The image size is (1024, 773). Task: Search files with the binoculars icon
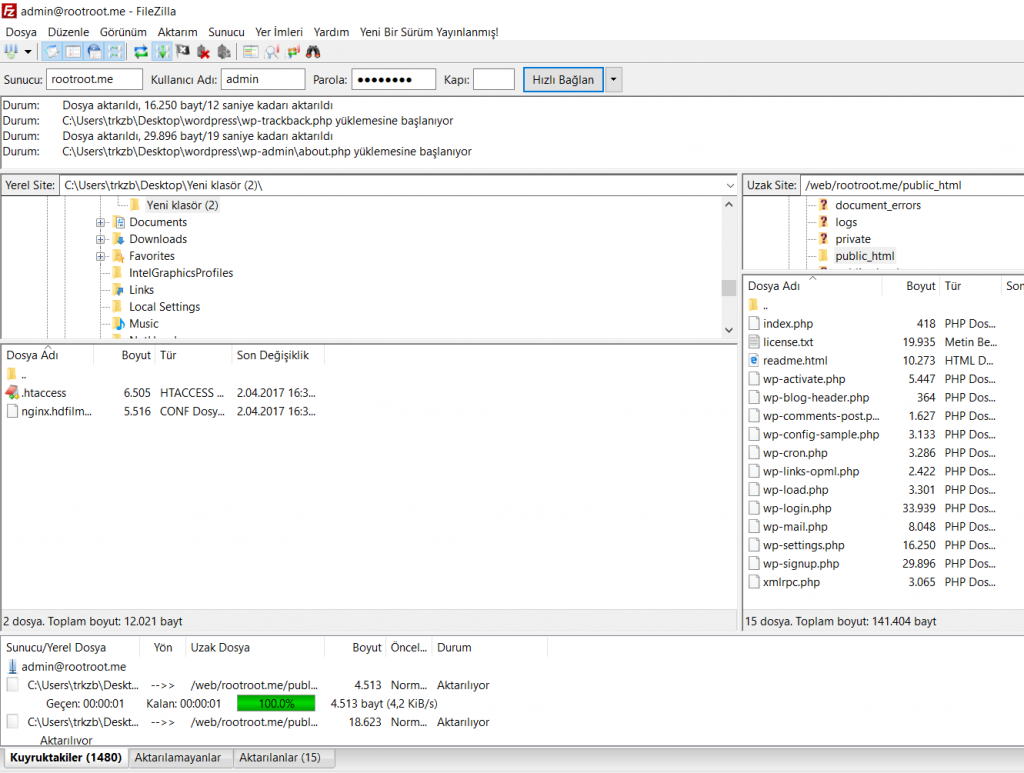coord(313,52)
